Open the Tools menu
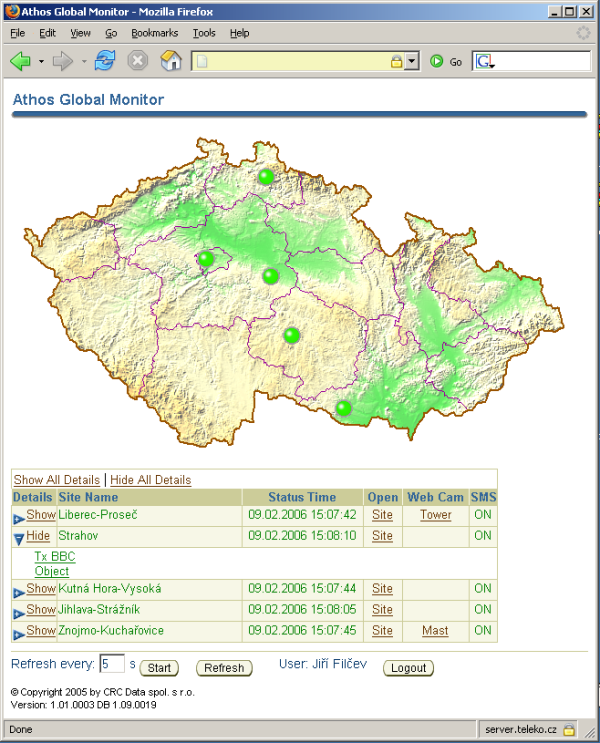The width and height of the screenshot is (600, 743). (x=204, y=33)
